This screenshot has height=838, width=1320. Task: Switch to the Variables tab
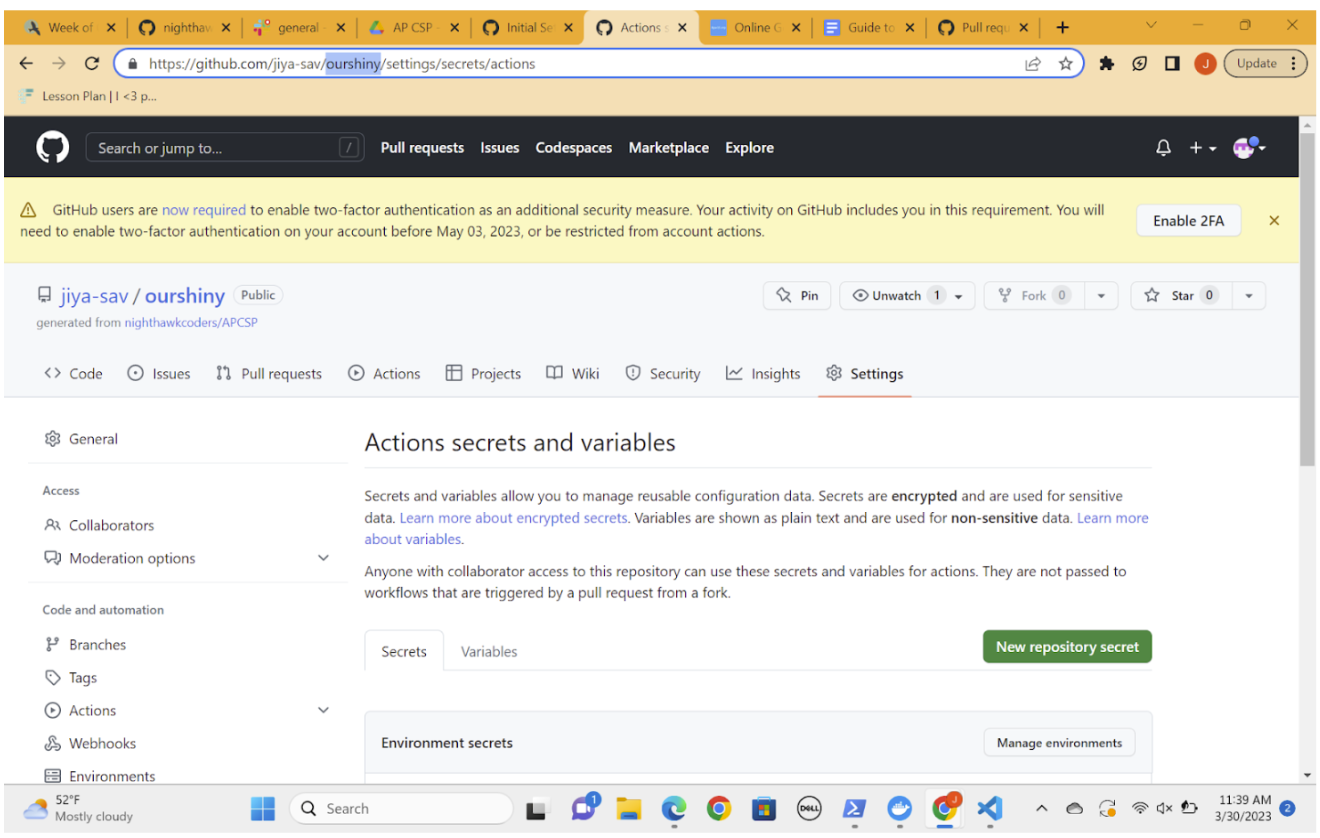coord(489,651)
